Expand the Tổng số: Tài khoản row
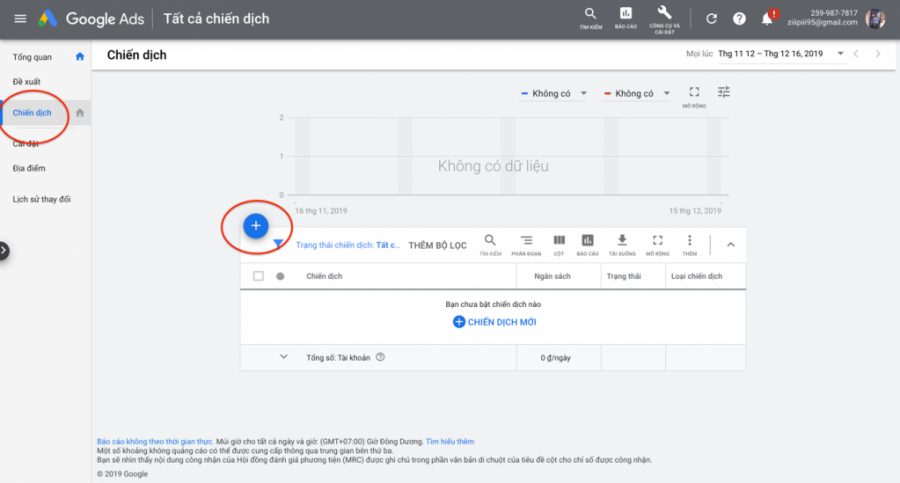 coord(284,357)
